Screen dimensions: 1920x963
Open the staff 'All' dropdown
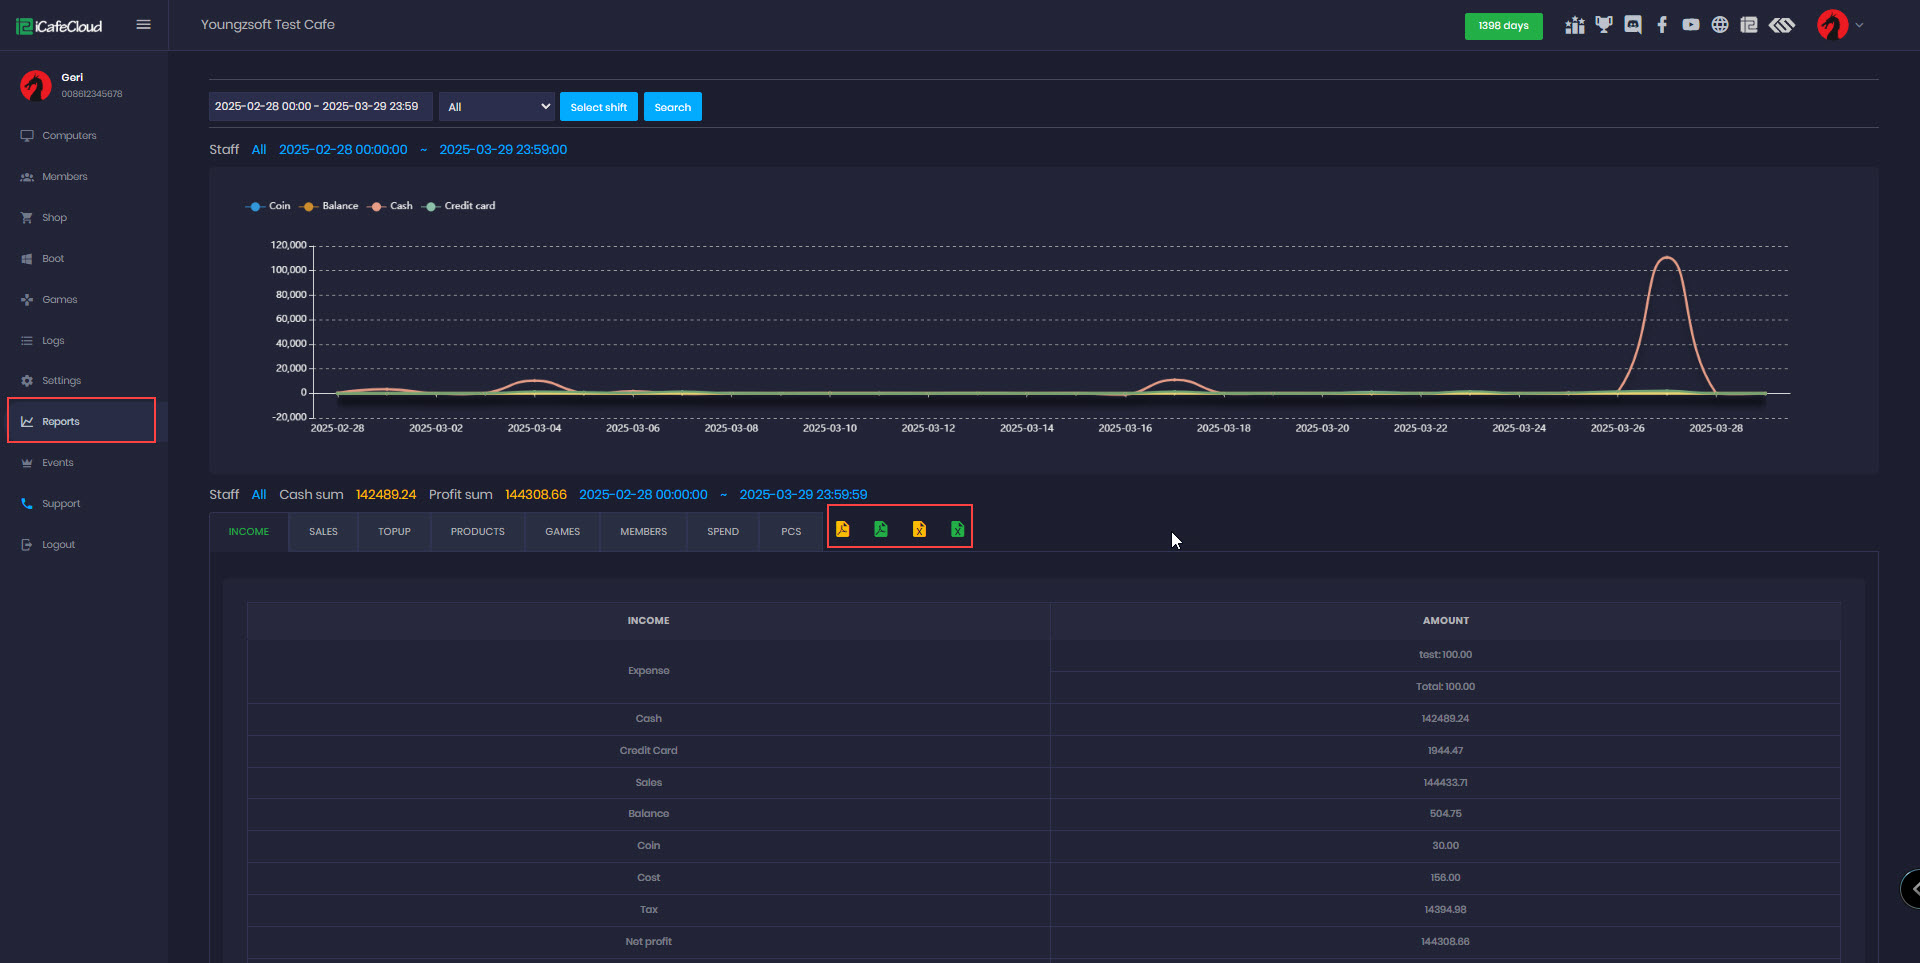pyautogui.click(x=497, y=107)
